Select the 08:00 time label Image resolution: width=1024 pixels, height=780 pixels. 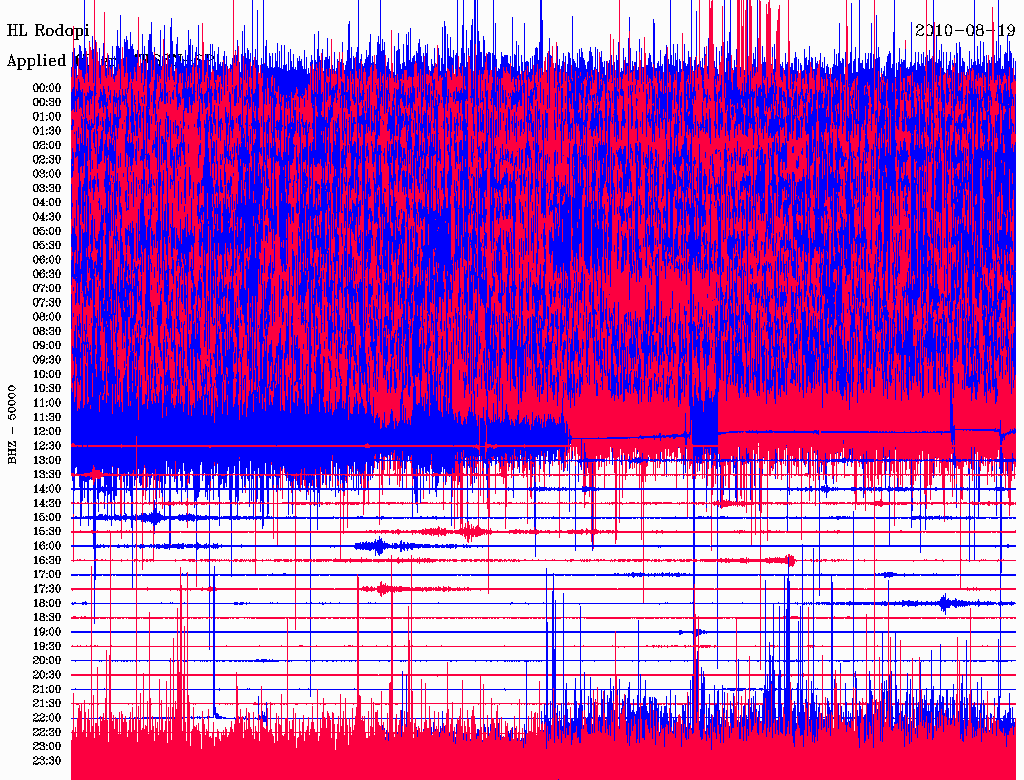click(47, 317)
